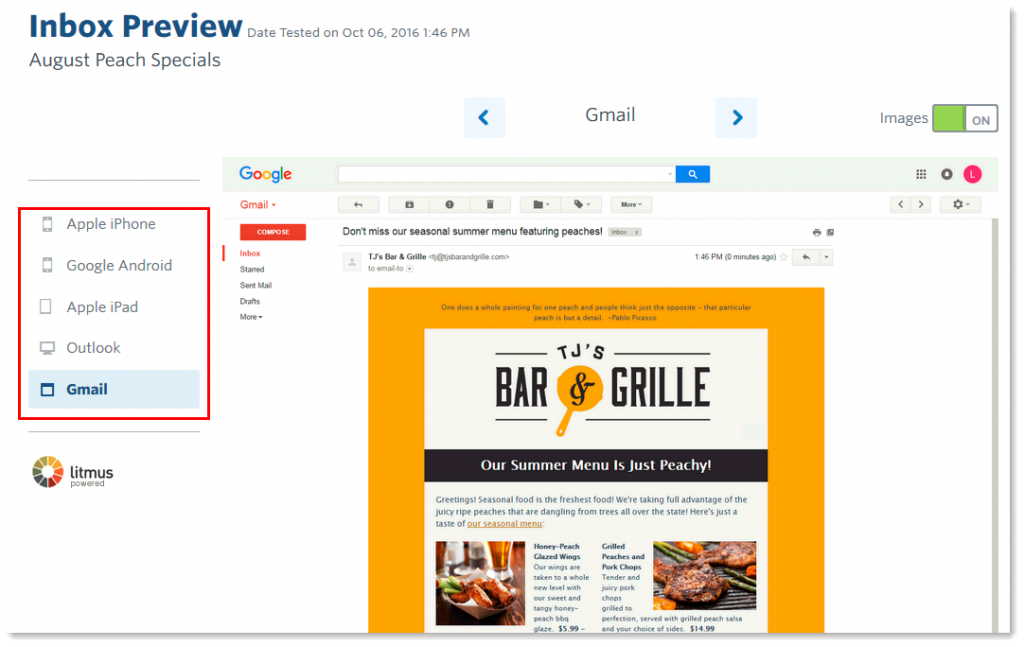Click the grilled pork chops photo
The image size is (1024, 647).
705,575
